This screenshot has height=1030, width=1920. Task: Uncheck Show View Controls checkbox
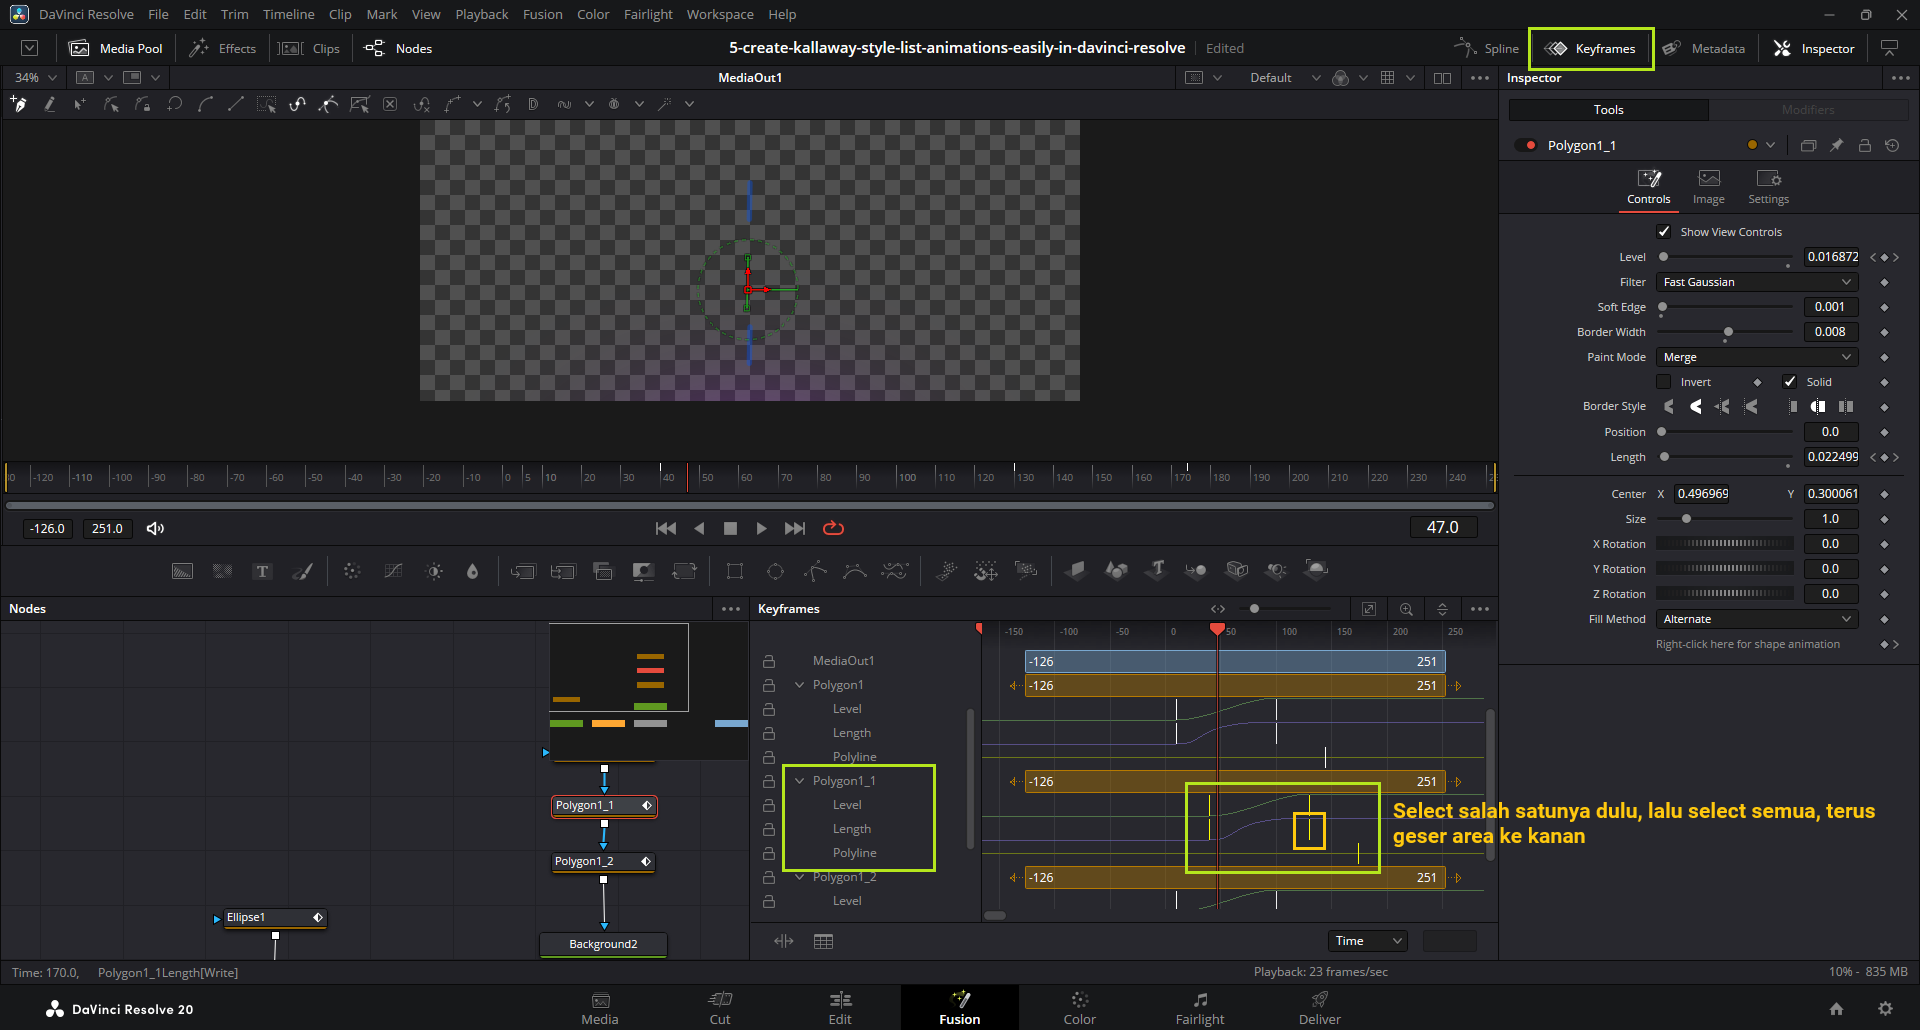click(1664, 232)
